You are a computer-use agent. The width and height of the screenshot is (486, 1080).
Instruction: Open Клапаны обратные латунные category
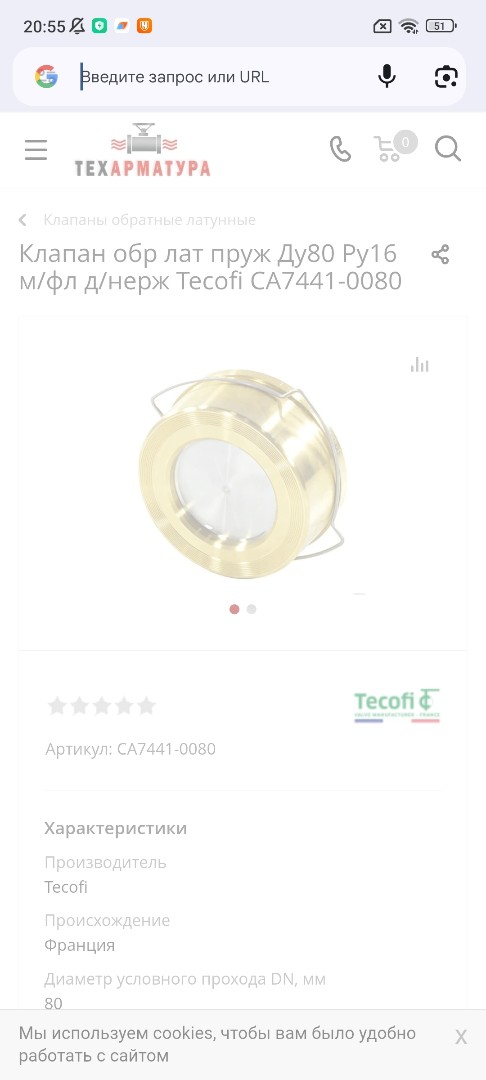(x=149, y=220)
